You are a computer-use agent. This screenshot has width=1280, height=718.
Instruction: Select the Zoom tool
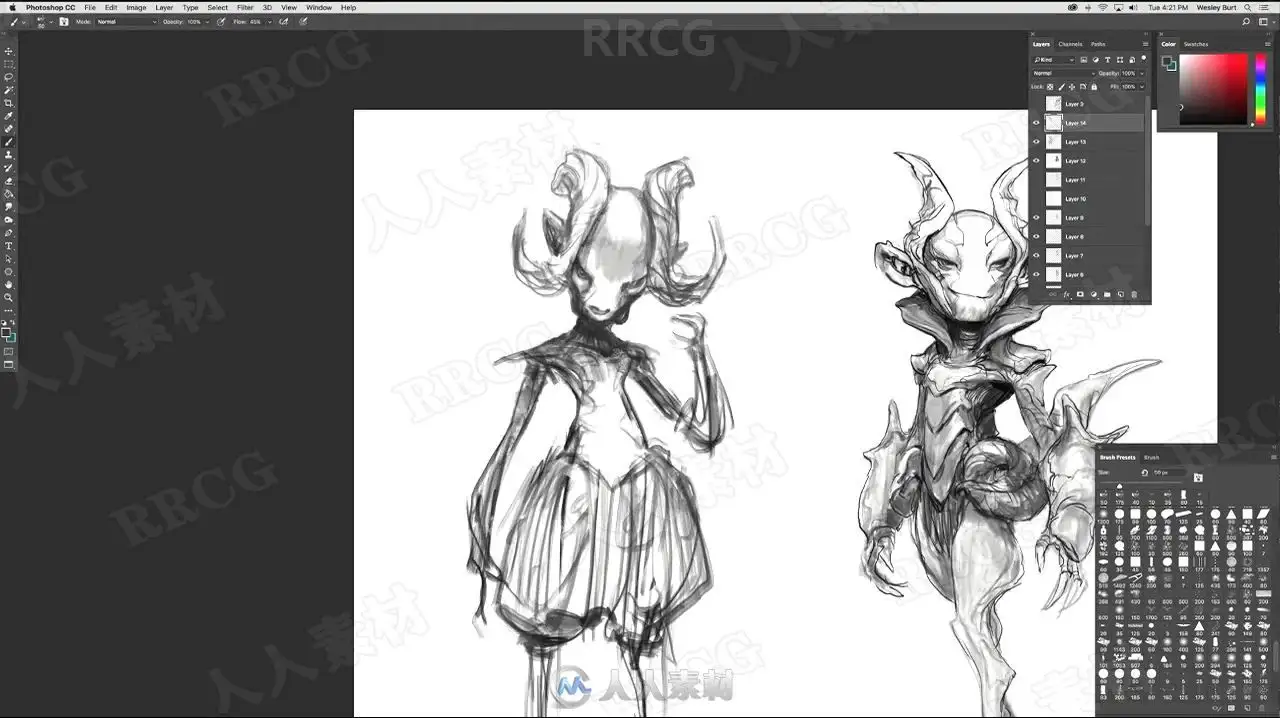click(x=9, y=298)
